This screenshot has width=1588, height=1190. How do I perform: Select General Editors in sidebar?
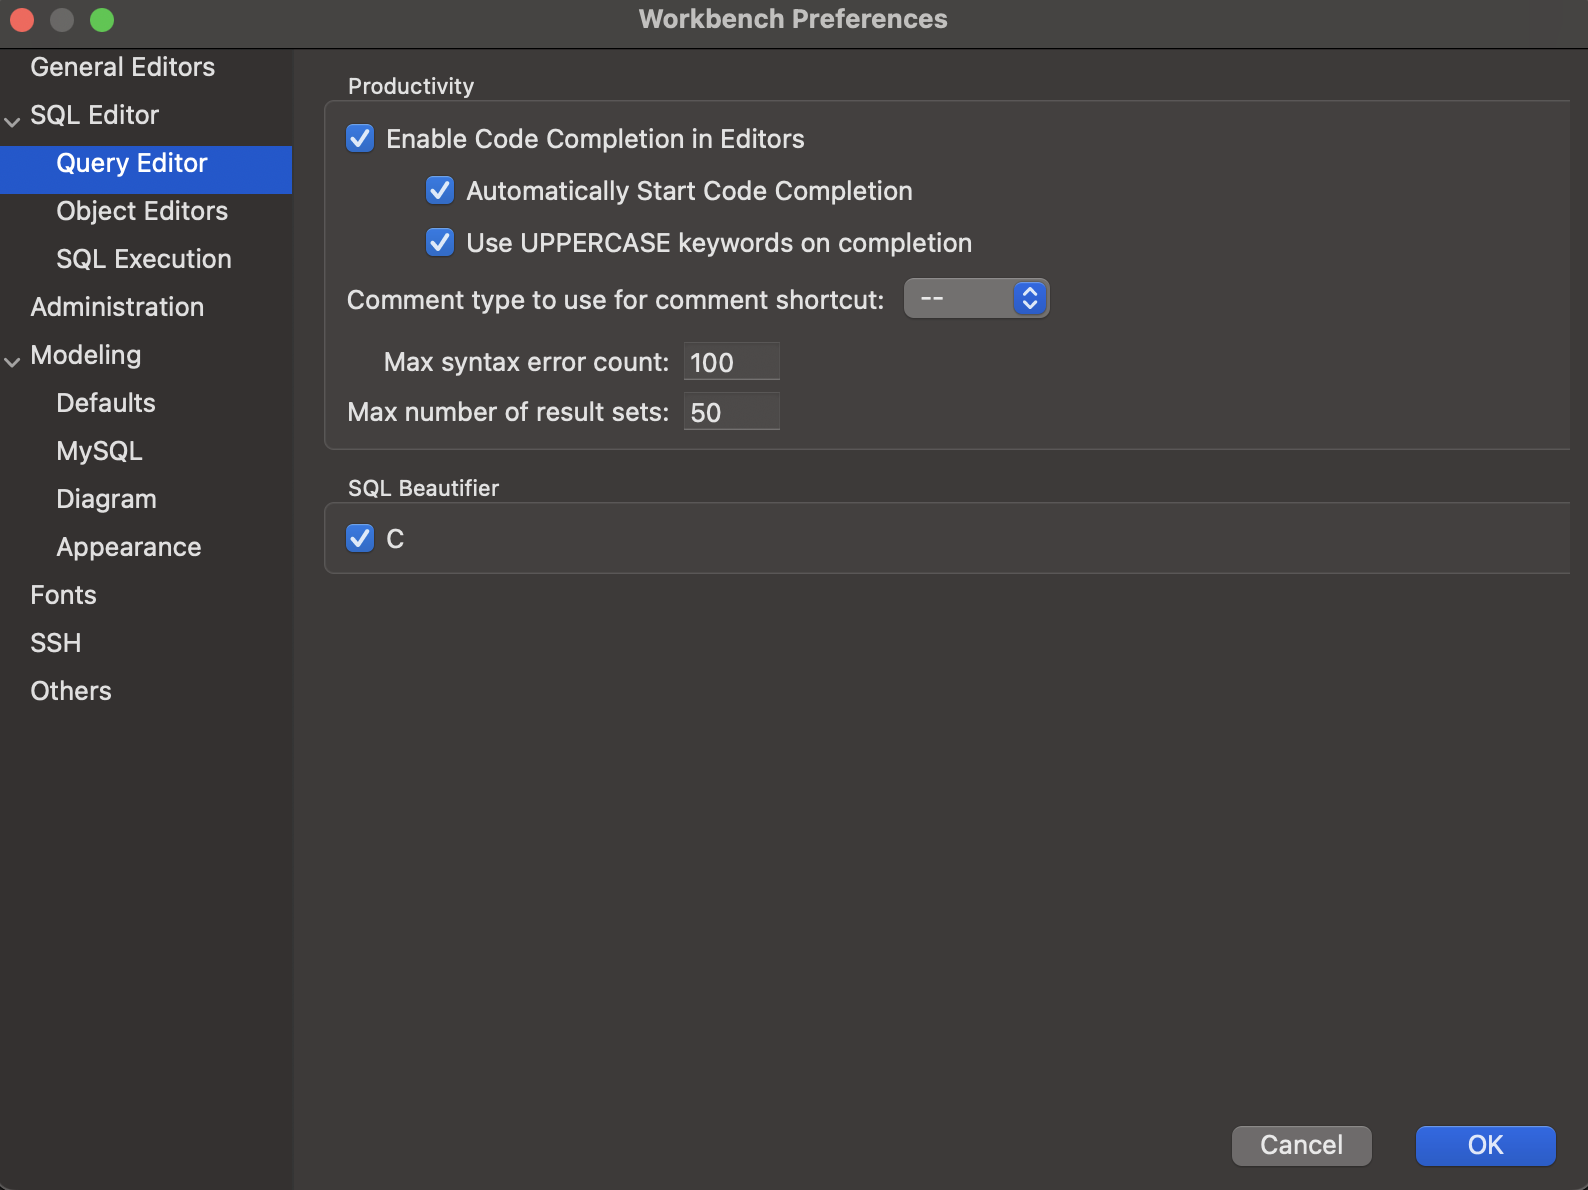[x=123, y=67]
